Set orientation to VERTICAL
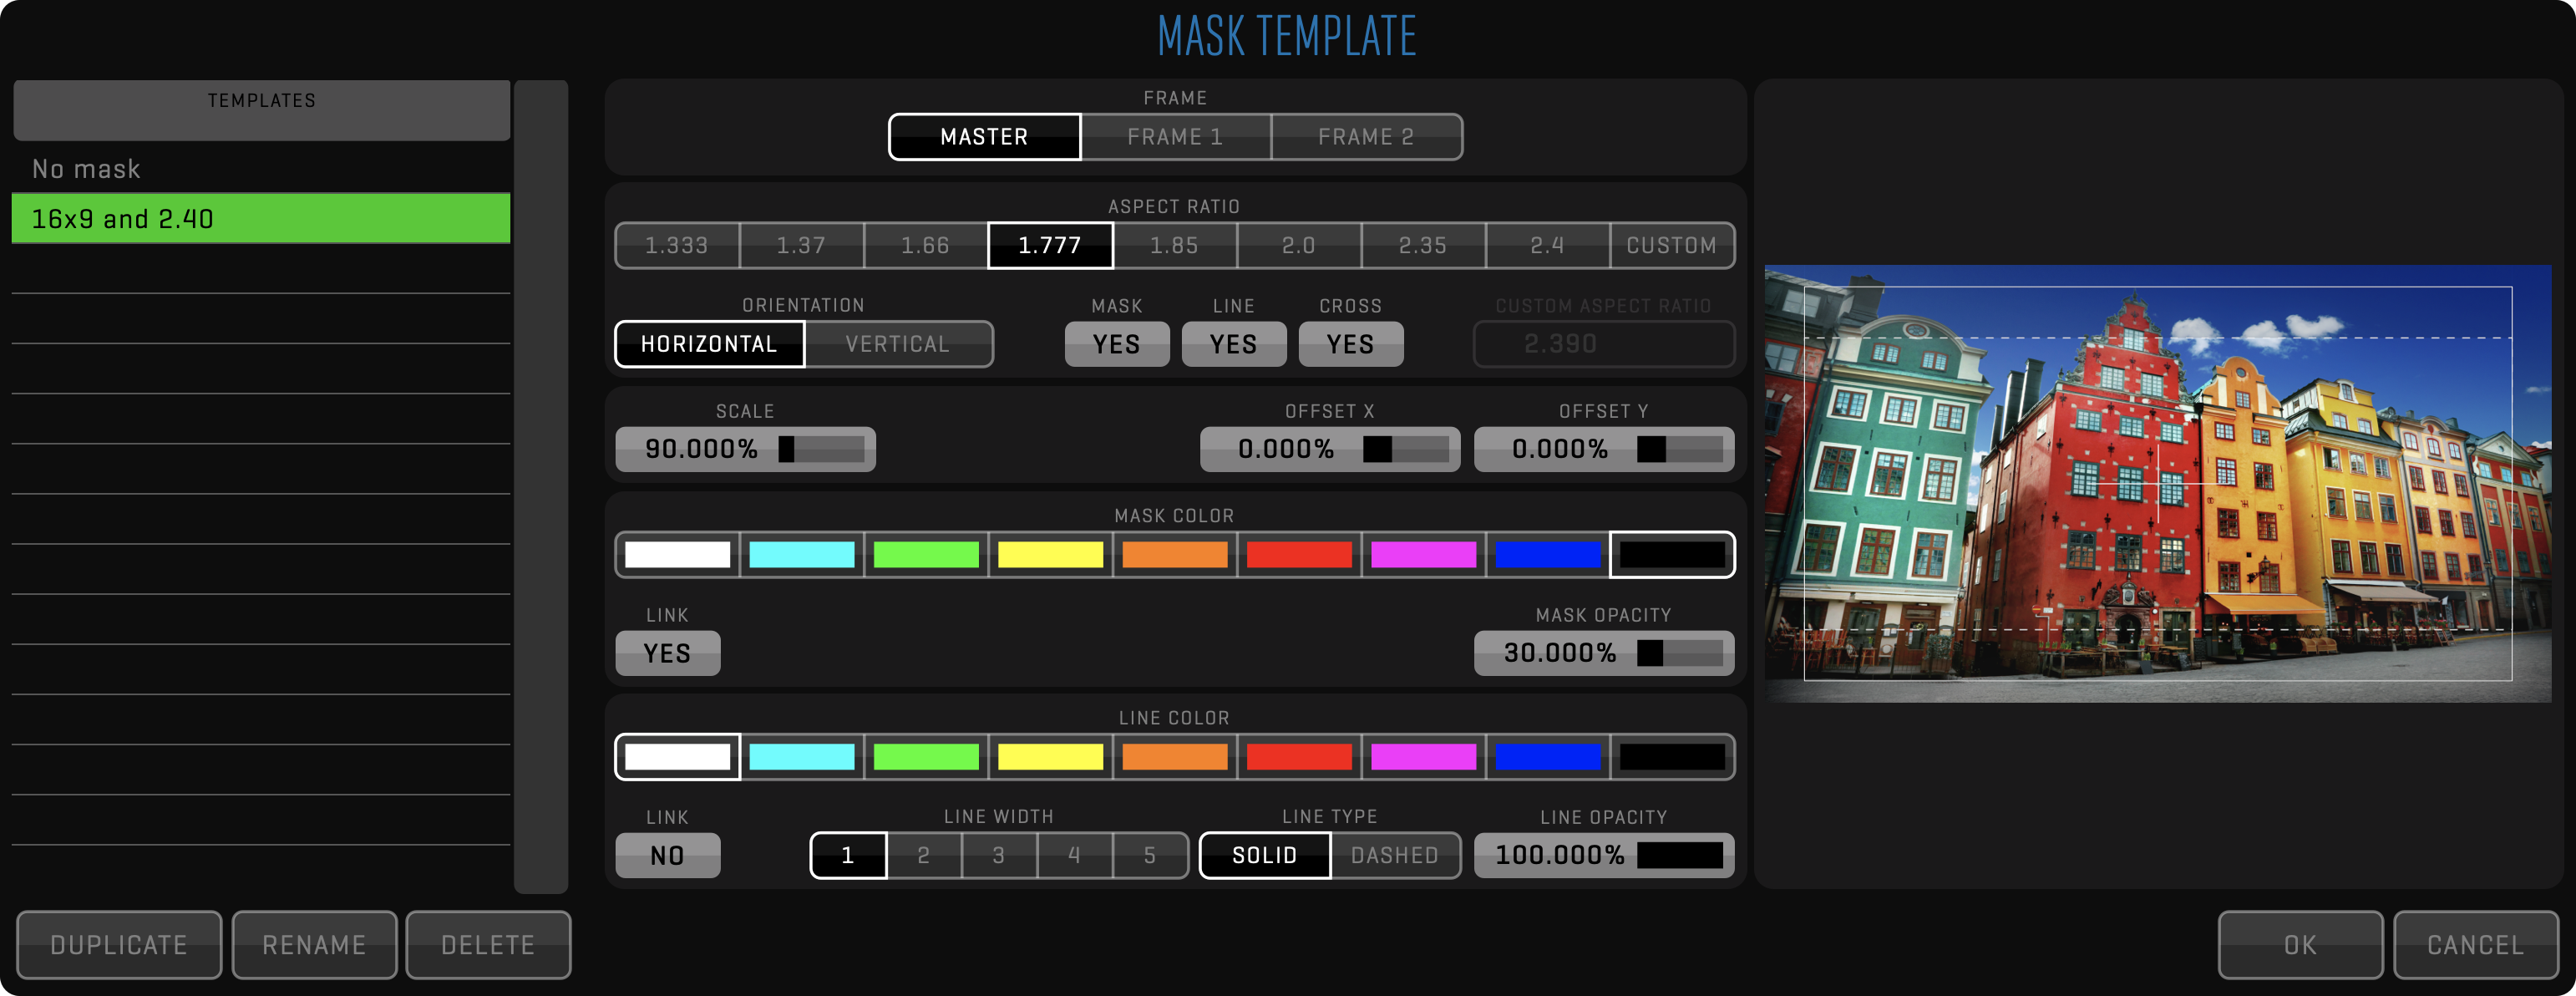 pyautogui.click(x=897, y=344)
